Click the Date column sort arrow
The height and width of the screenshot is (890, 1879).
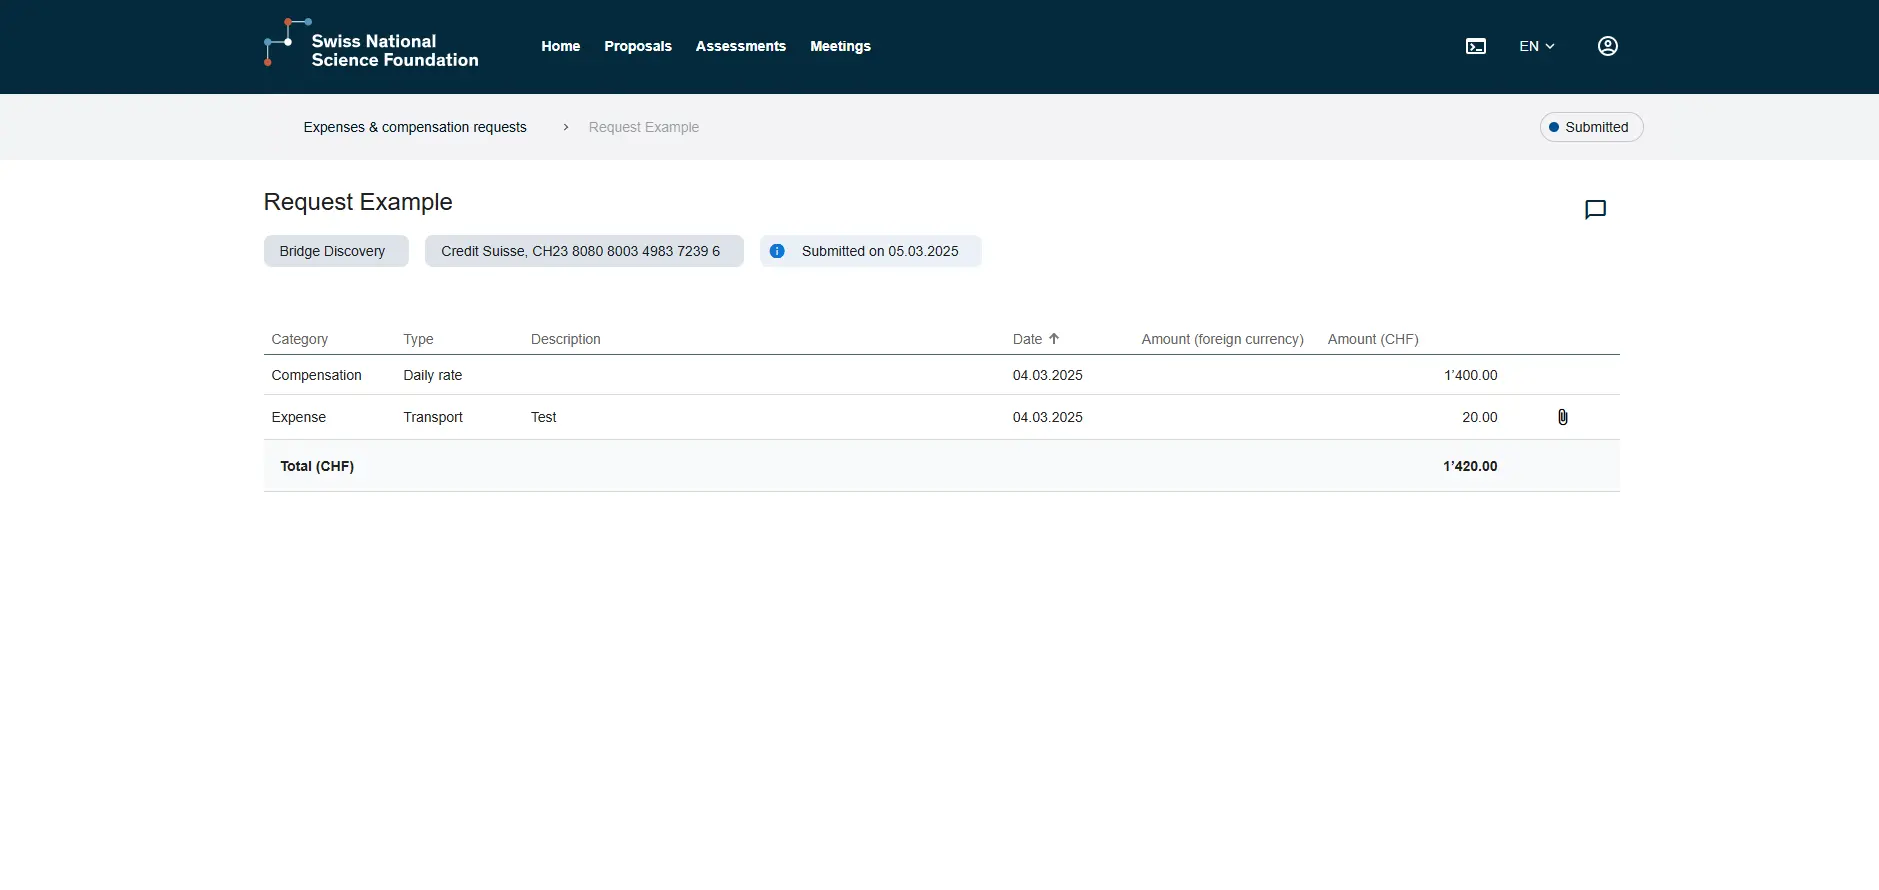1054,339
